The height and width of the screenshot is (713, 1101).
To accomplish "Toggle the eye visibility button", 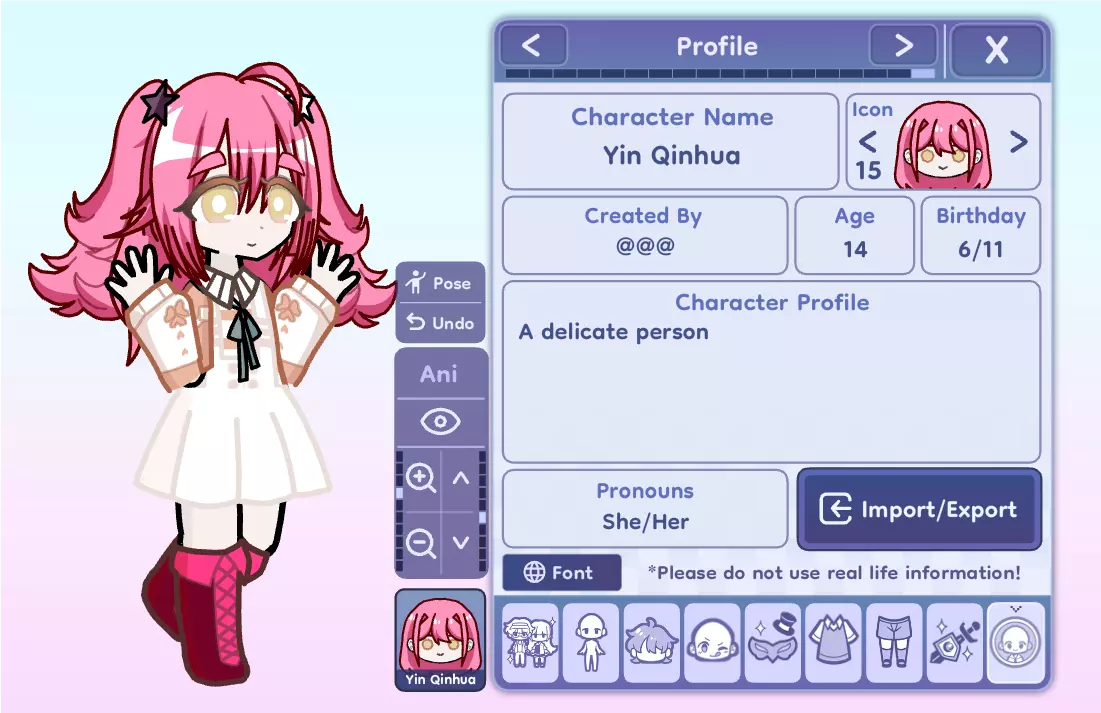I will 440,422.
